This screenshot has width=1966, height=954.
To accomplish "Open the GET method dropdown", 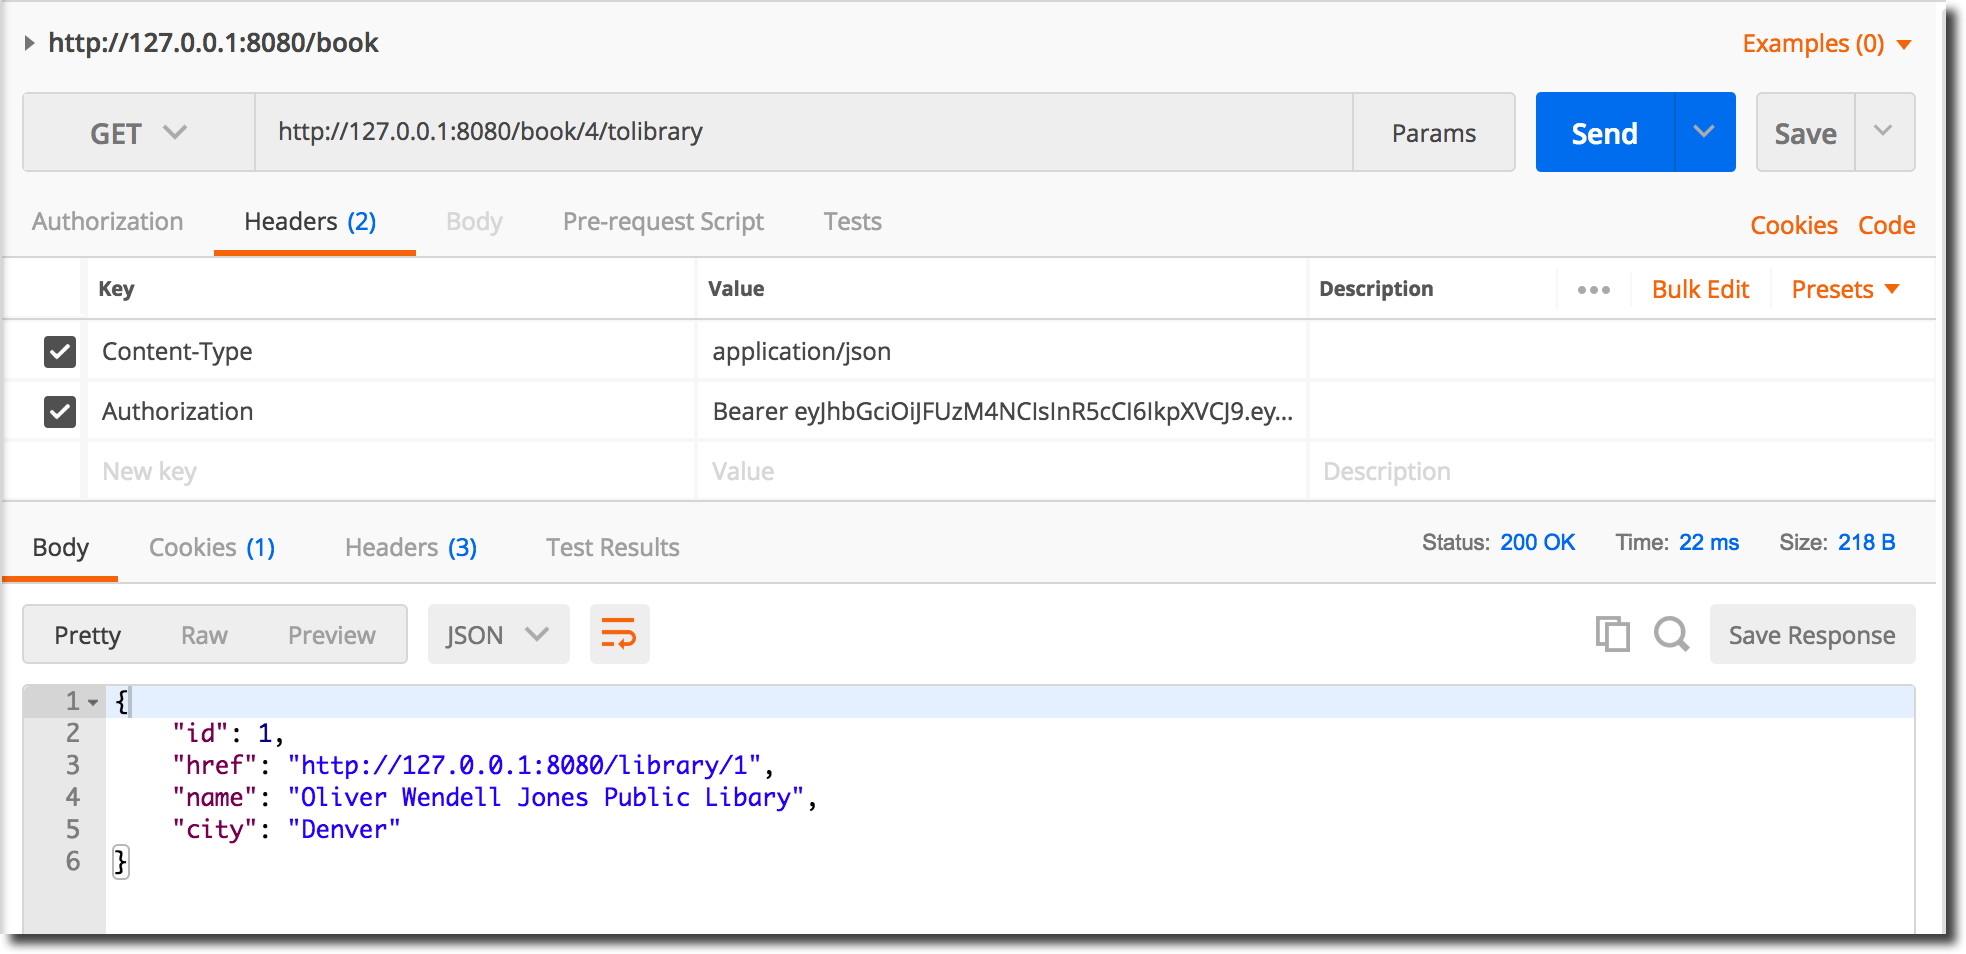I will pos(139,132).
